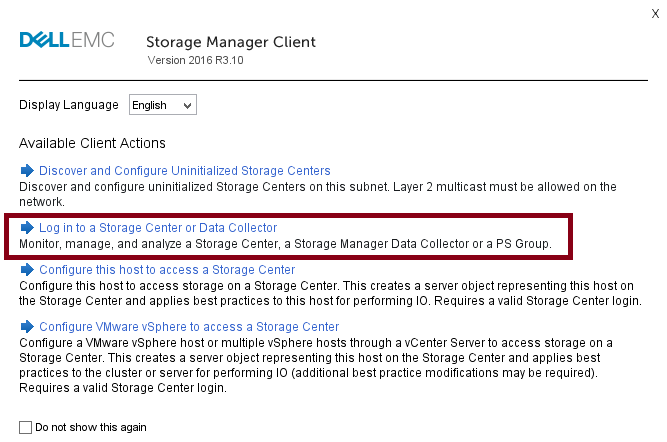The width and height of the screenshot is (667, 442).
Task: Click the Storage Manager Client title text
Action: (x=230, y=42)
